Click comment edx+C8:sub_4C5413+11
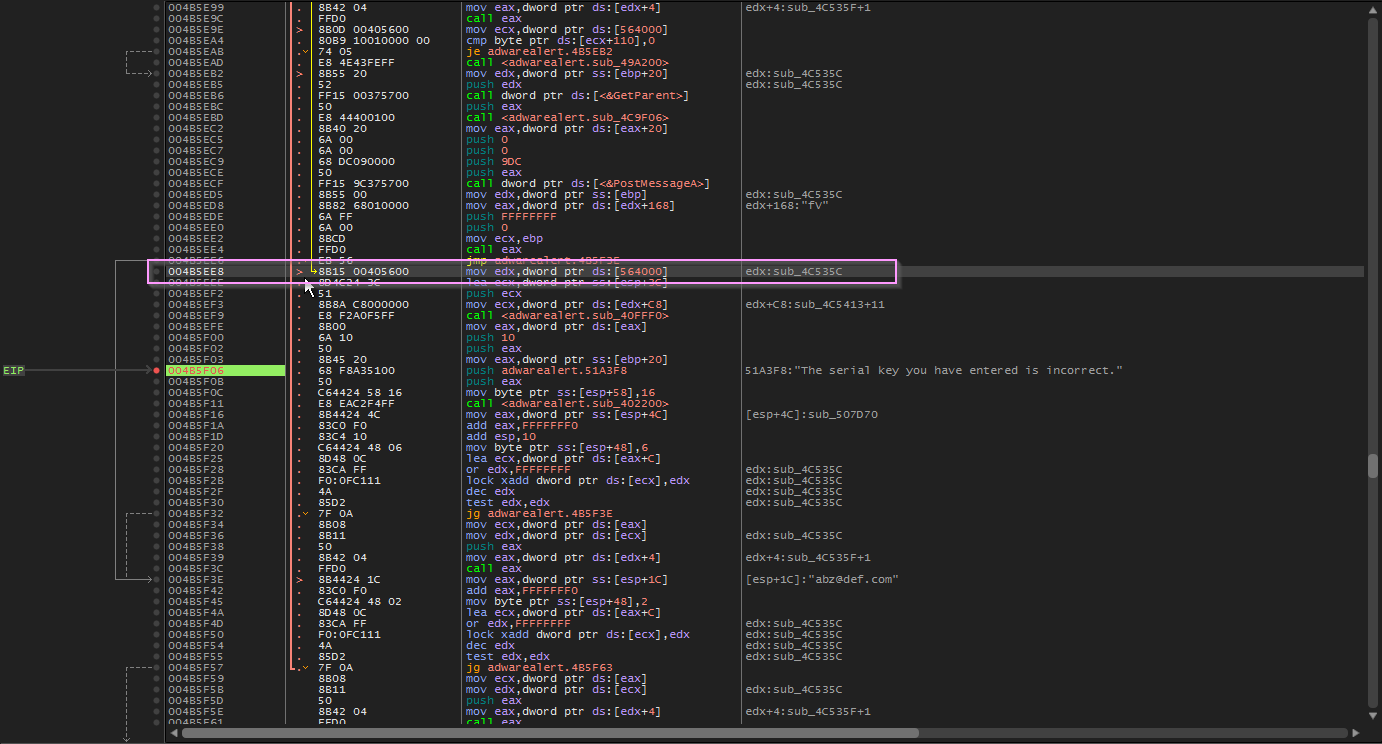This screenshot has height=744, width=1382. coord(815,304)
